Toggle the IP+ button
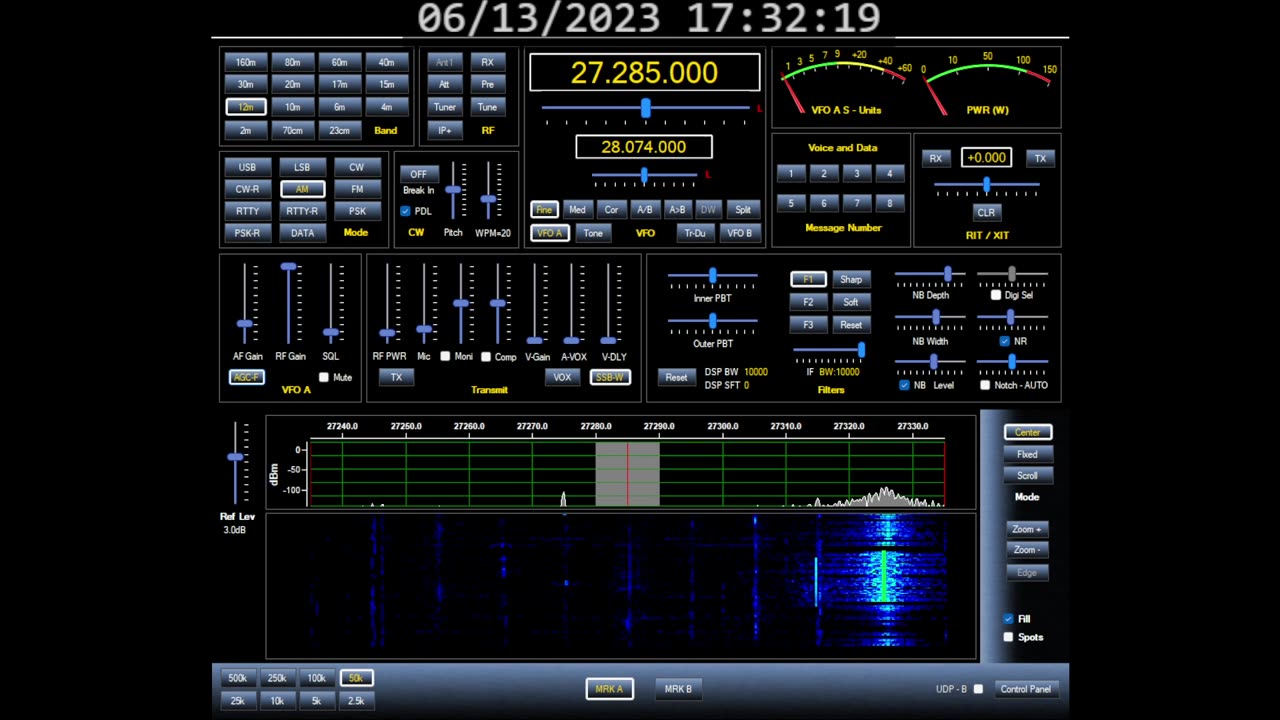This screenshot has height=720, width=1280. (x=444, y=130)
